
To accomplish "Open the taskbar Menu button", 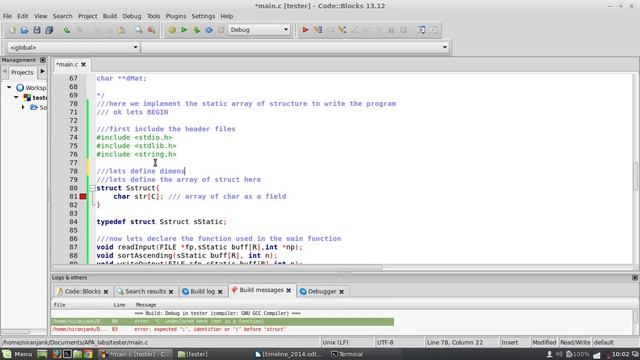I will click(17, 354).
